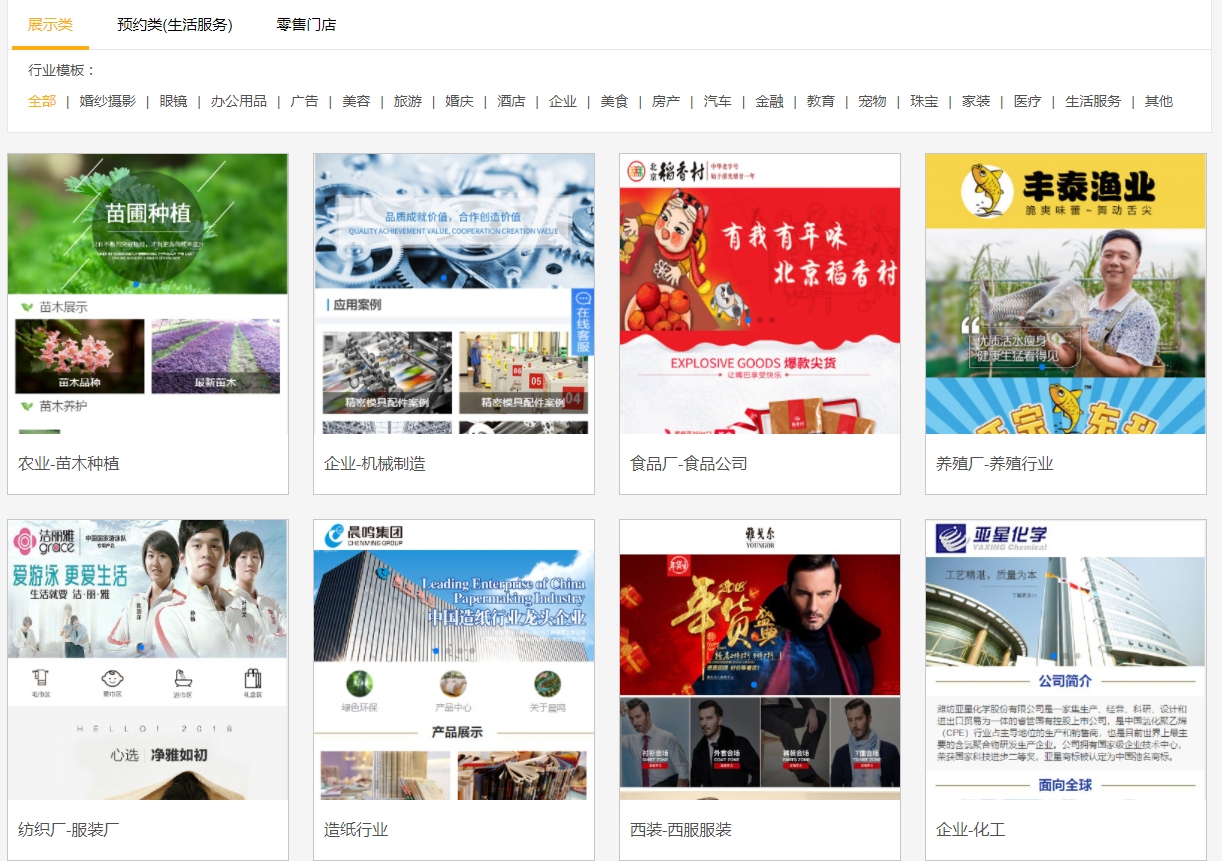The height and width of the screenshot is (861, 1222).
Task: Filter templates by 酒店
Action: [511, 101]
